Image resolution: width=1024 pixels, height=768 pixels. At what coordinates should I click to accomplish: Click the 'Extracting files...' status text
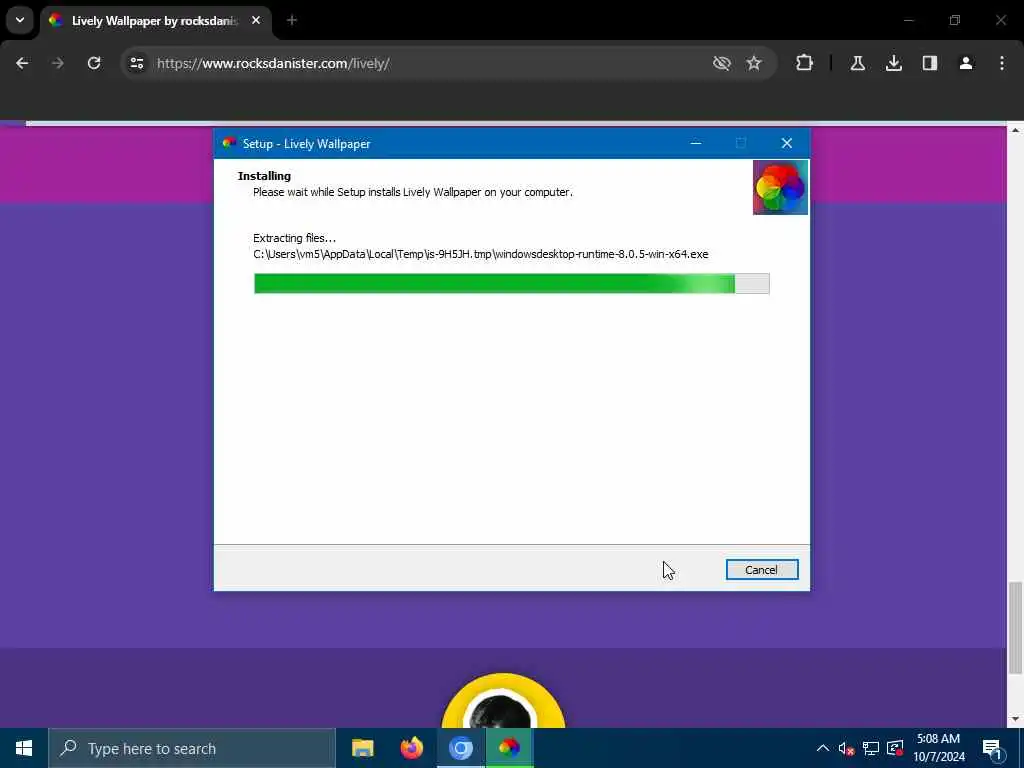click(295, 238)
